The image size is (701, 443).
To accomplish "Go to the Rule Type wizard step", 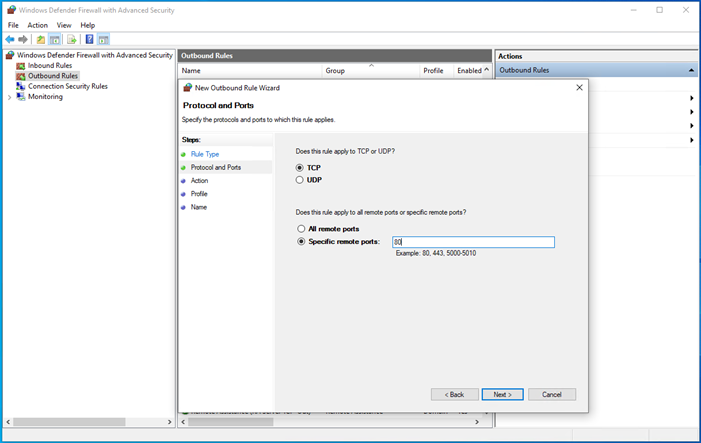I will [x=205, y=154].
